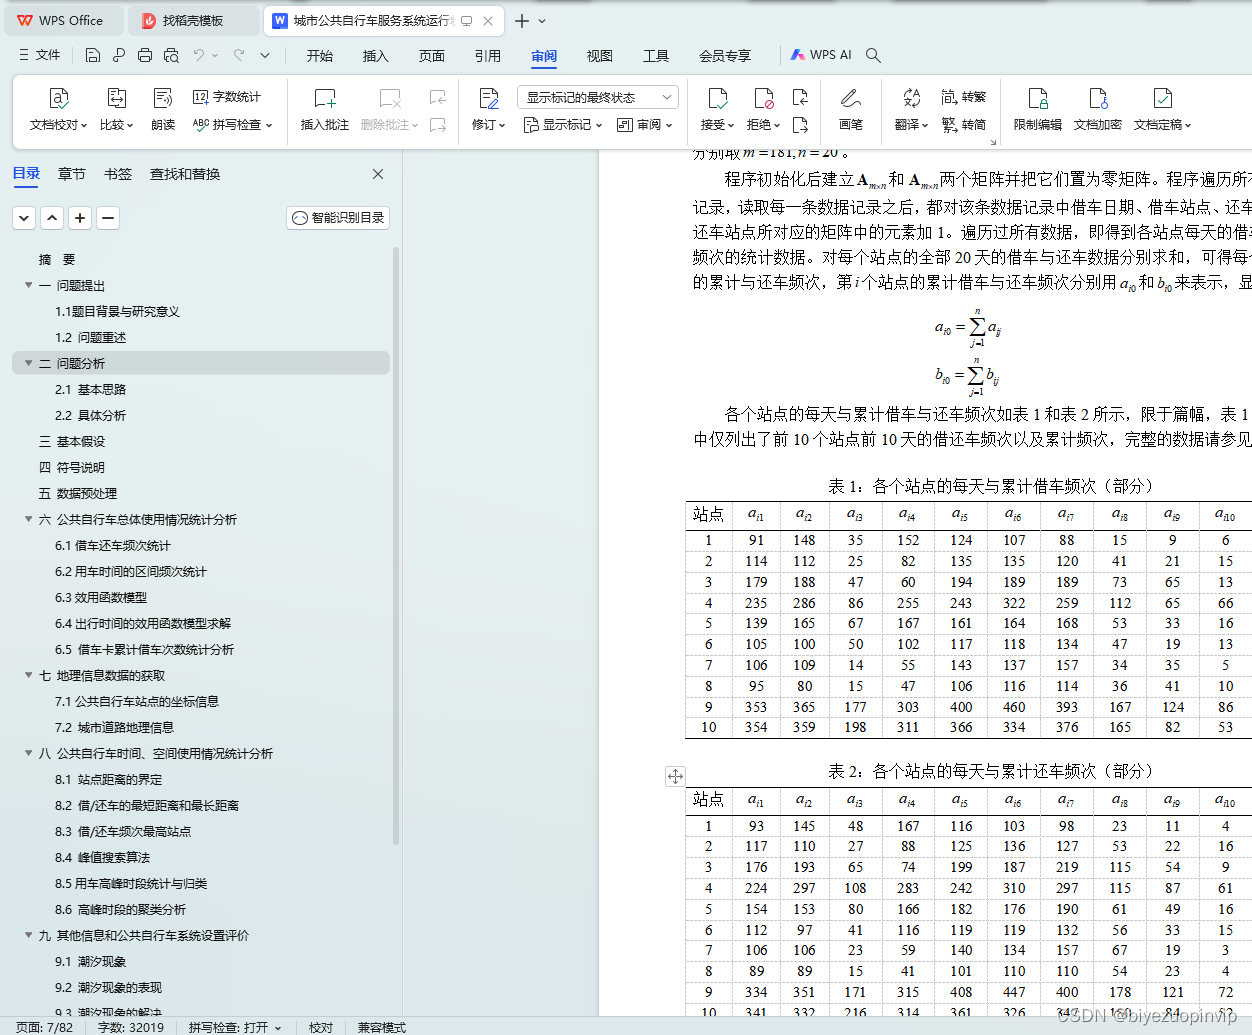Jump to 五 数据预处理 heading
The image size is (1252, 1035).
point(78,493)
